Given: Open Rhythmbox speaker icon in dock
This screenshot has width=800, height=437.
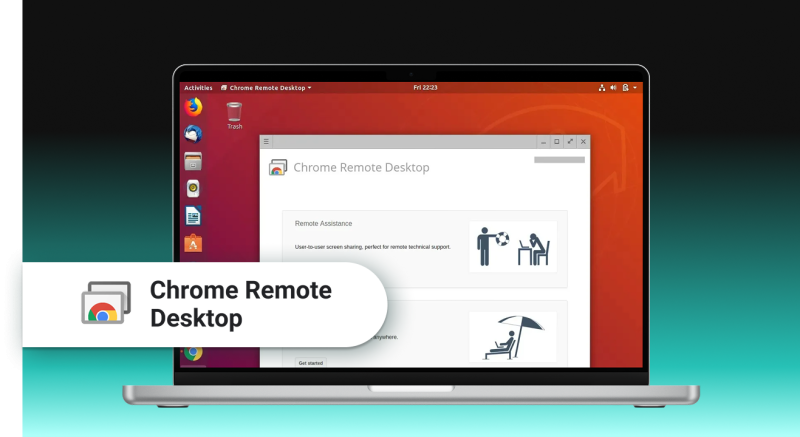Looking at the screenshot, I should (x=193, y=189).
